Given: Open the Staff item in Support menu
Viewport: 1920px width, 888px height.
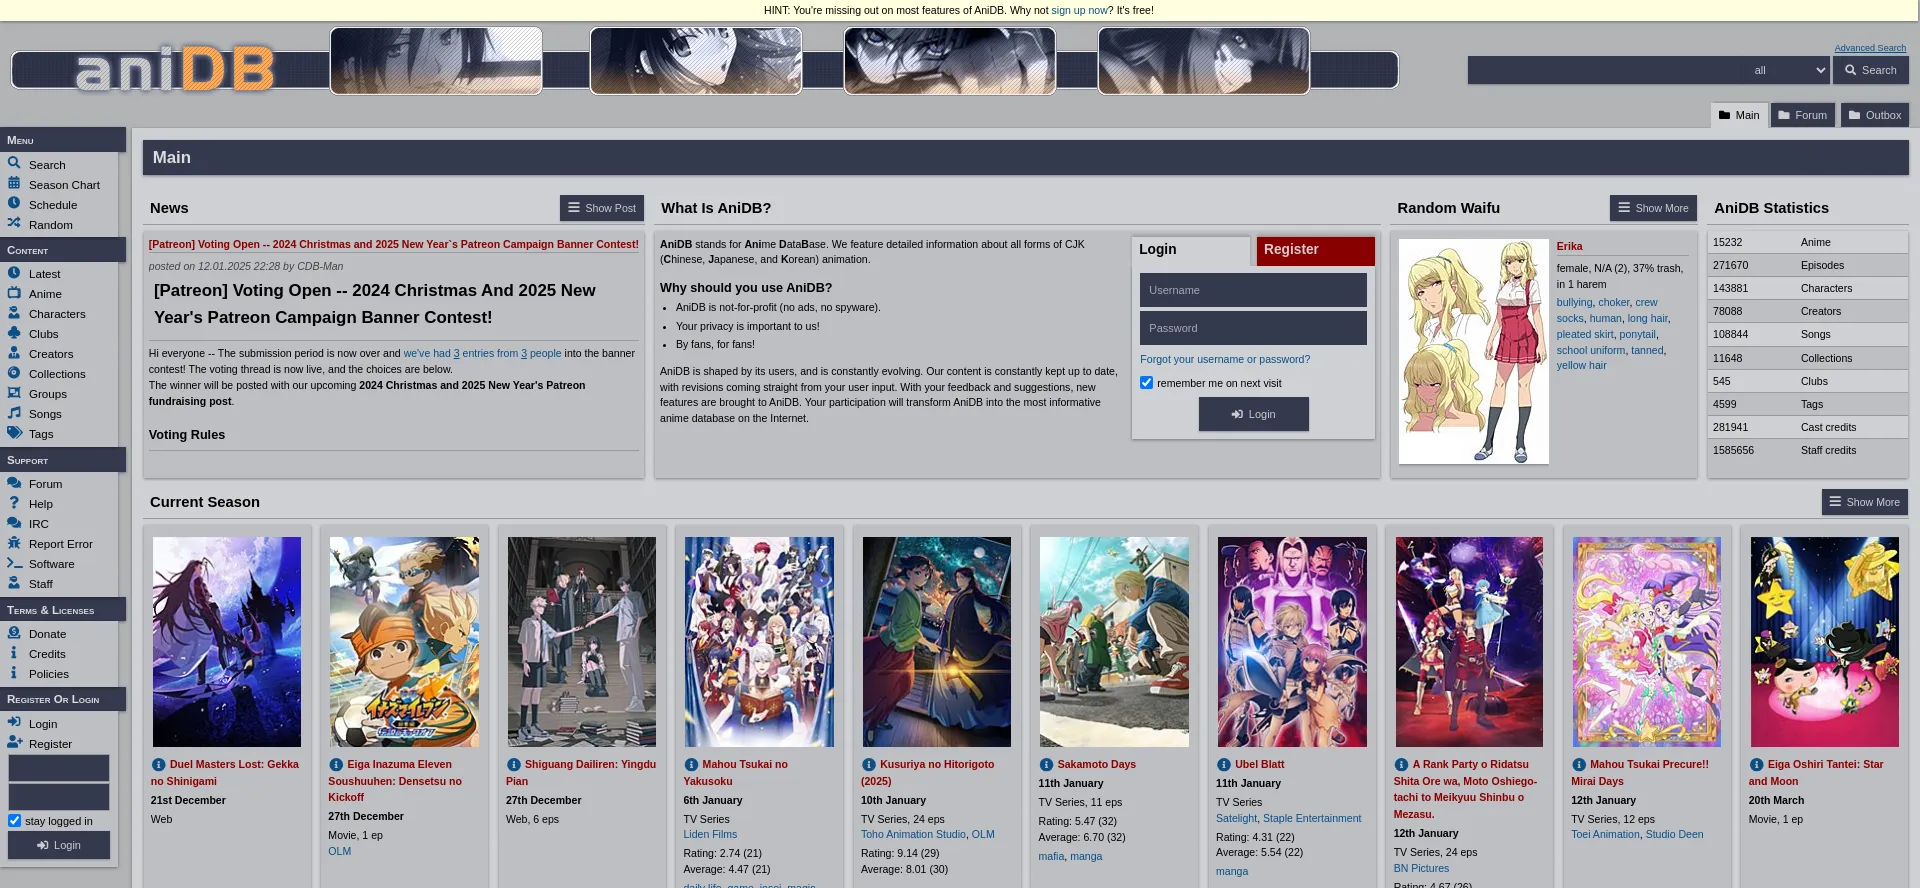Looking at the screenshot, I should pos(41,584).
